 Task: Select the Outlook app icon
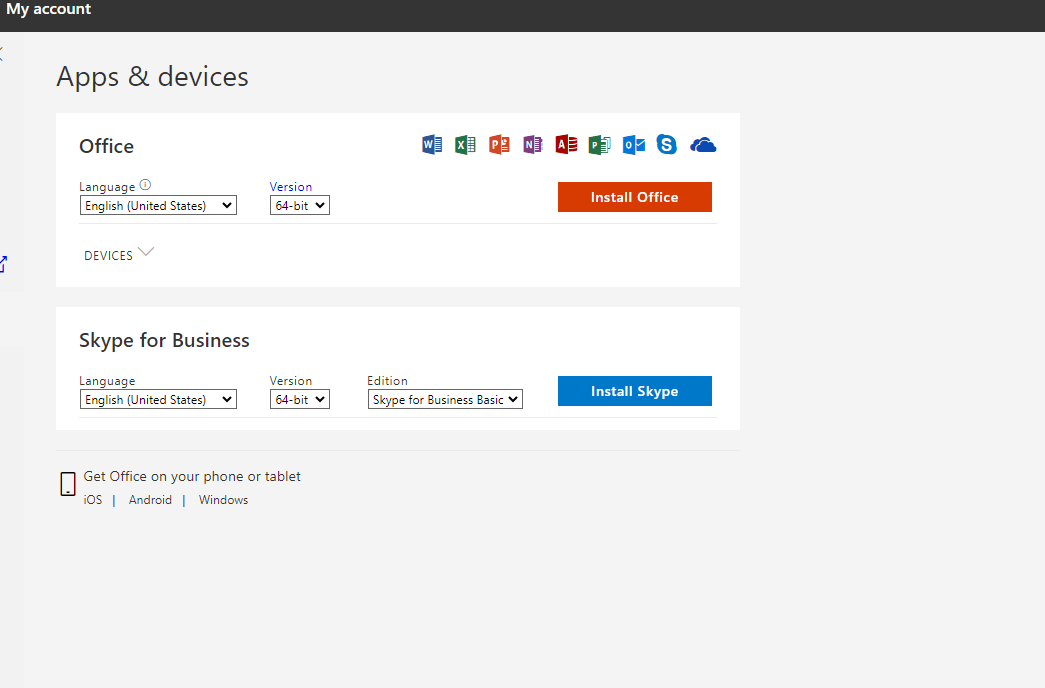click(x=633, y=144)
